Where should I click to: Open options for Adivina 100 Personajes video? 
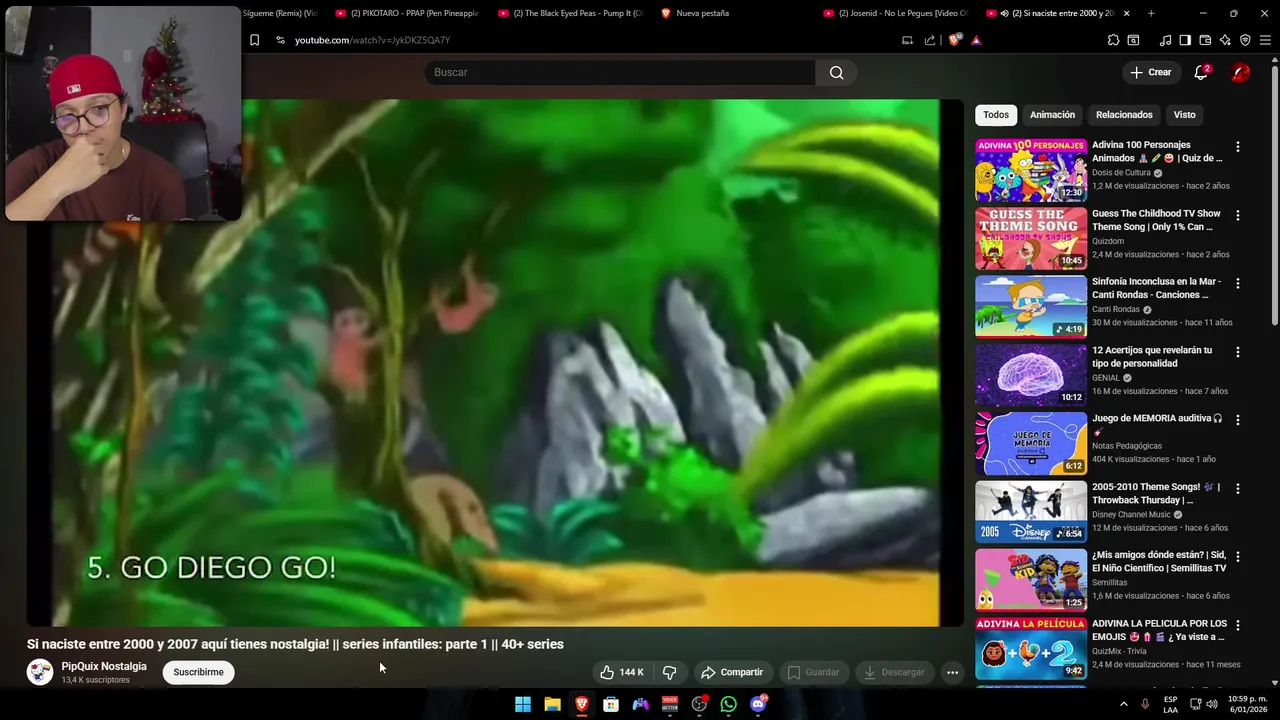click(1237, 147)
